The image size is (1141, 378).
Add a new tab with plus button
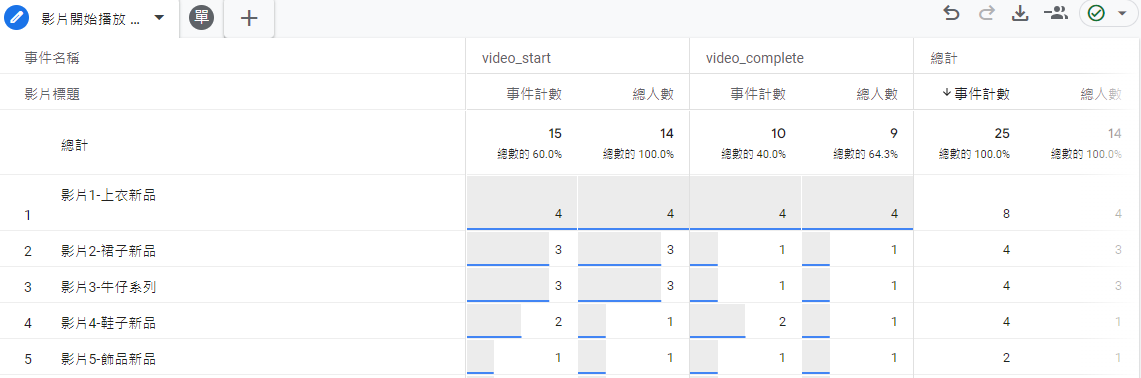click(249, 18)
